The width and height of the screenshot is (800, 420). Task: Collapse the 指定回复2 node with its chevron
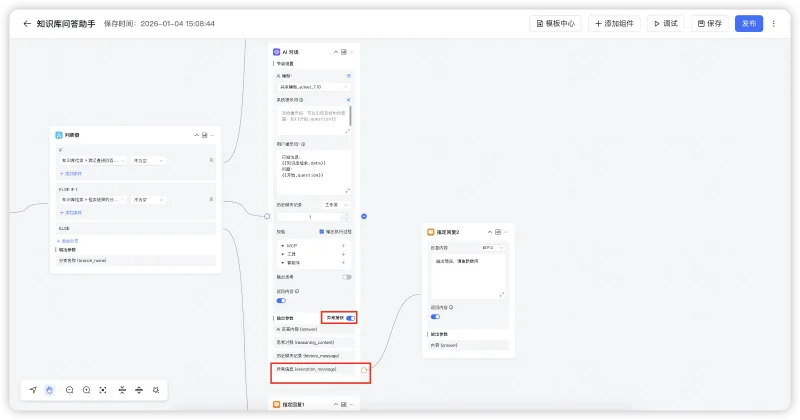pos(490,232)
